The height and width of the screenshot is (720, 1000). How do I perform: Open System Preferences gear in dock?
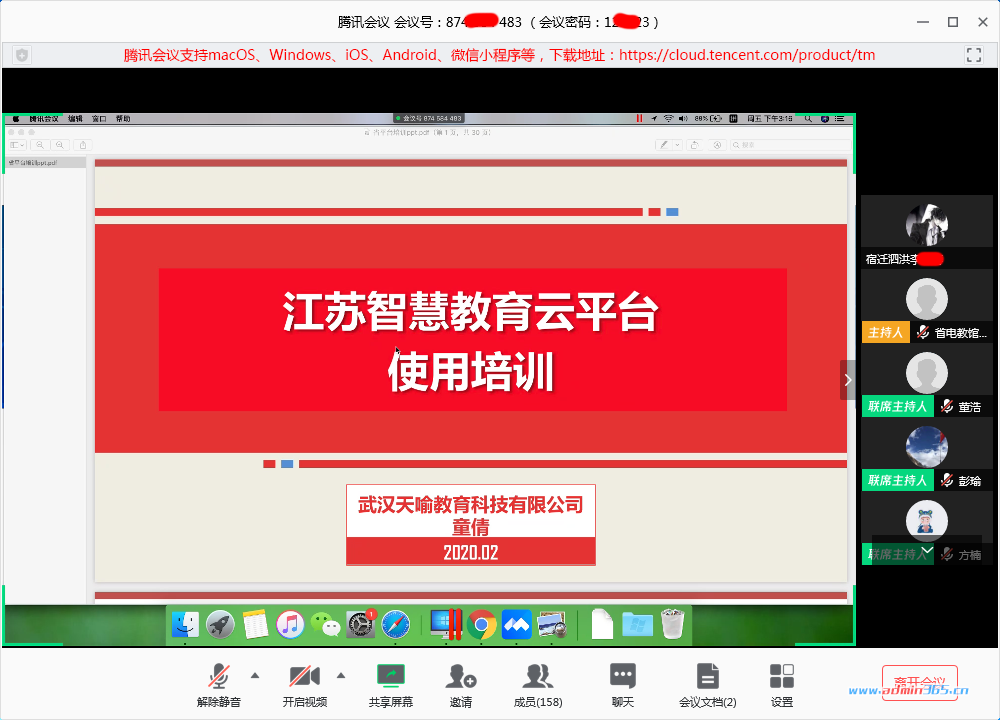pos(360,624)
